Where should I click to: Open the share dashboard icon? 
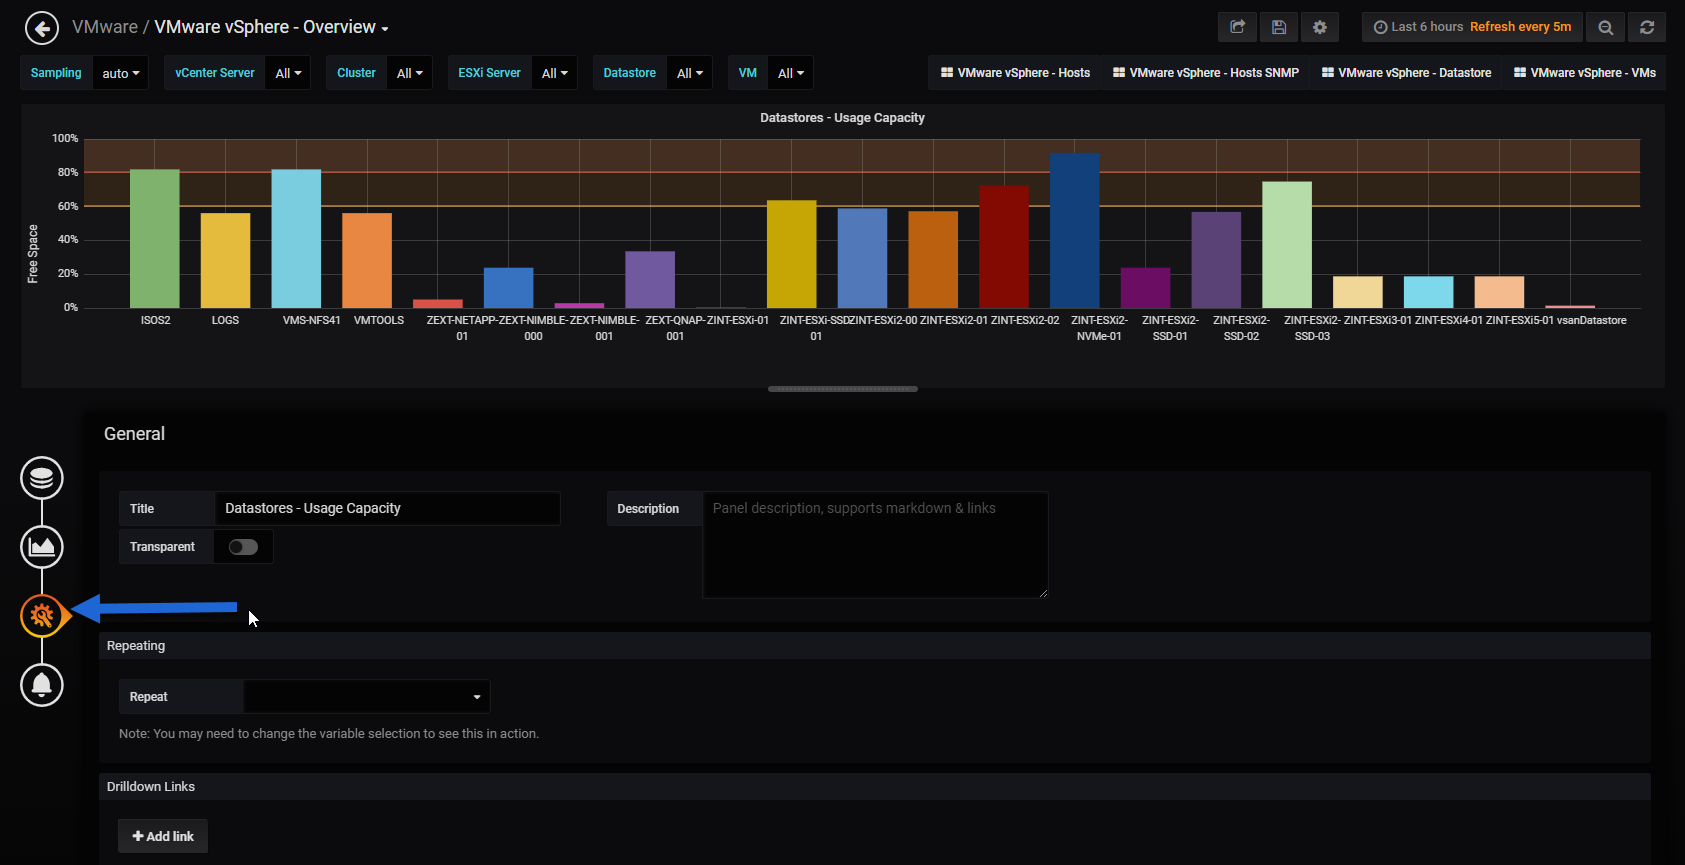[1237, 27]
